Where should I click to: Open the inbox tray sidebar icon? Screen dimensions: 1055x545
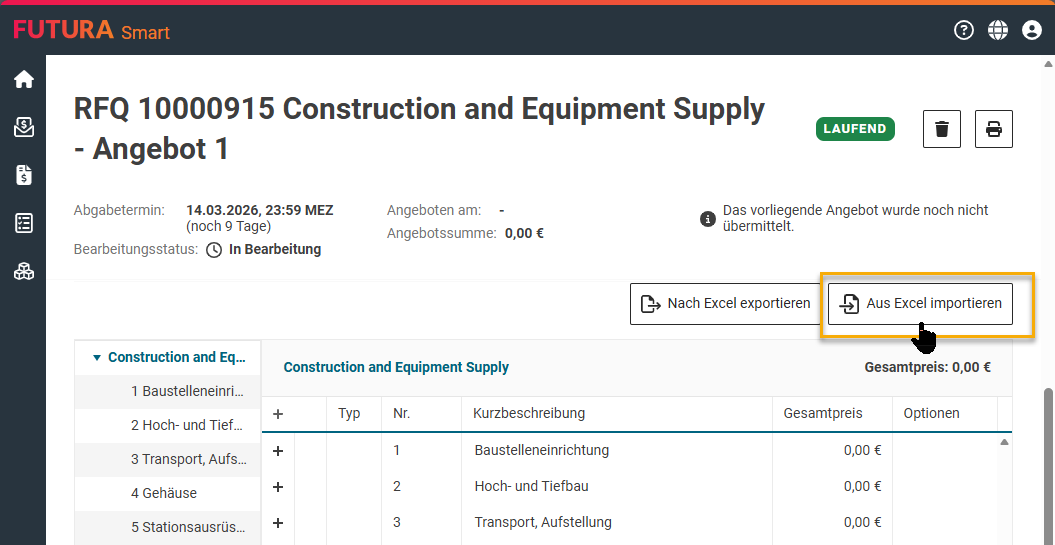[x=23, y=128]
